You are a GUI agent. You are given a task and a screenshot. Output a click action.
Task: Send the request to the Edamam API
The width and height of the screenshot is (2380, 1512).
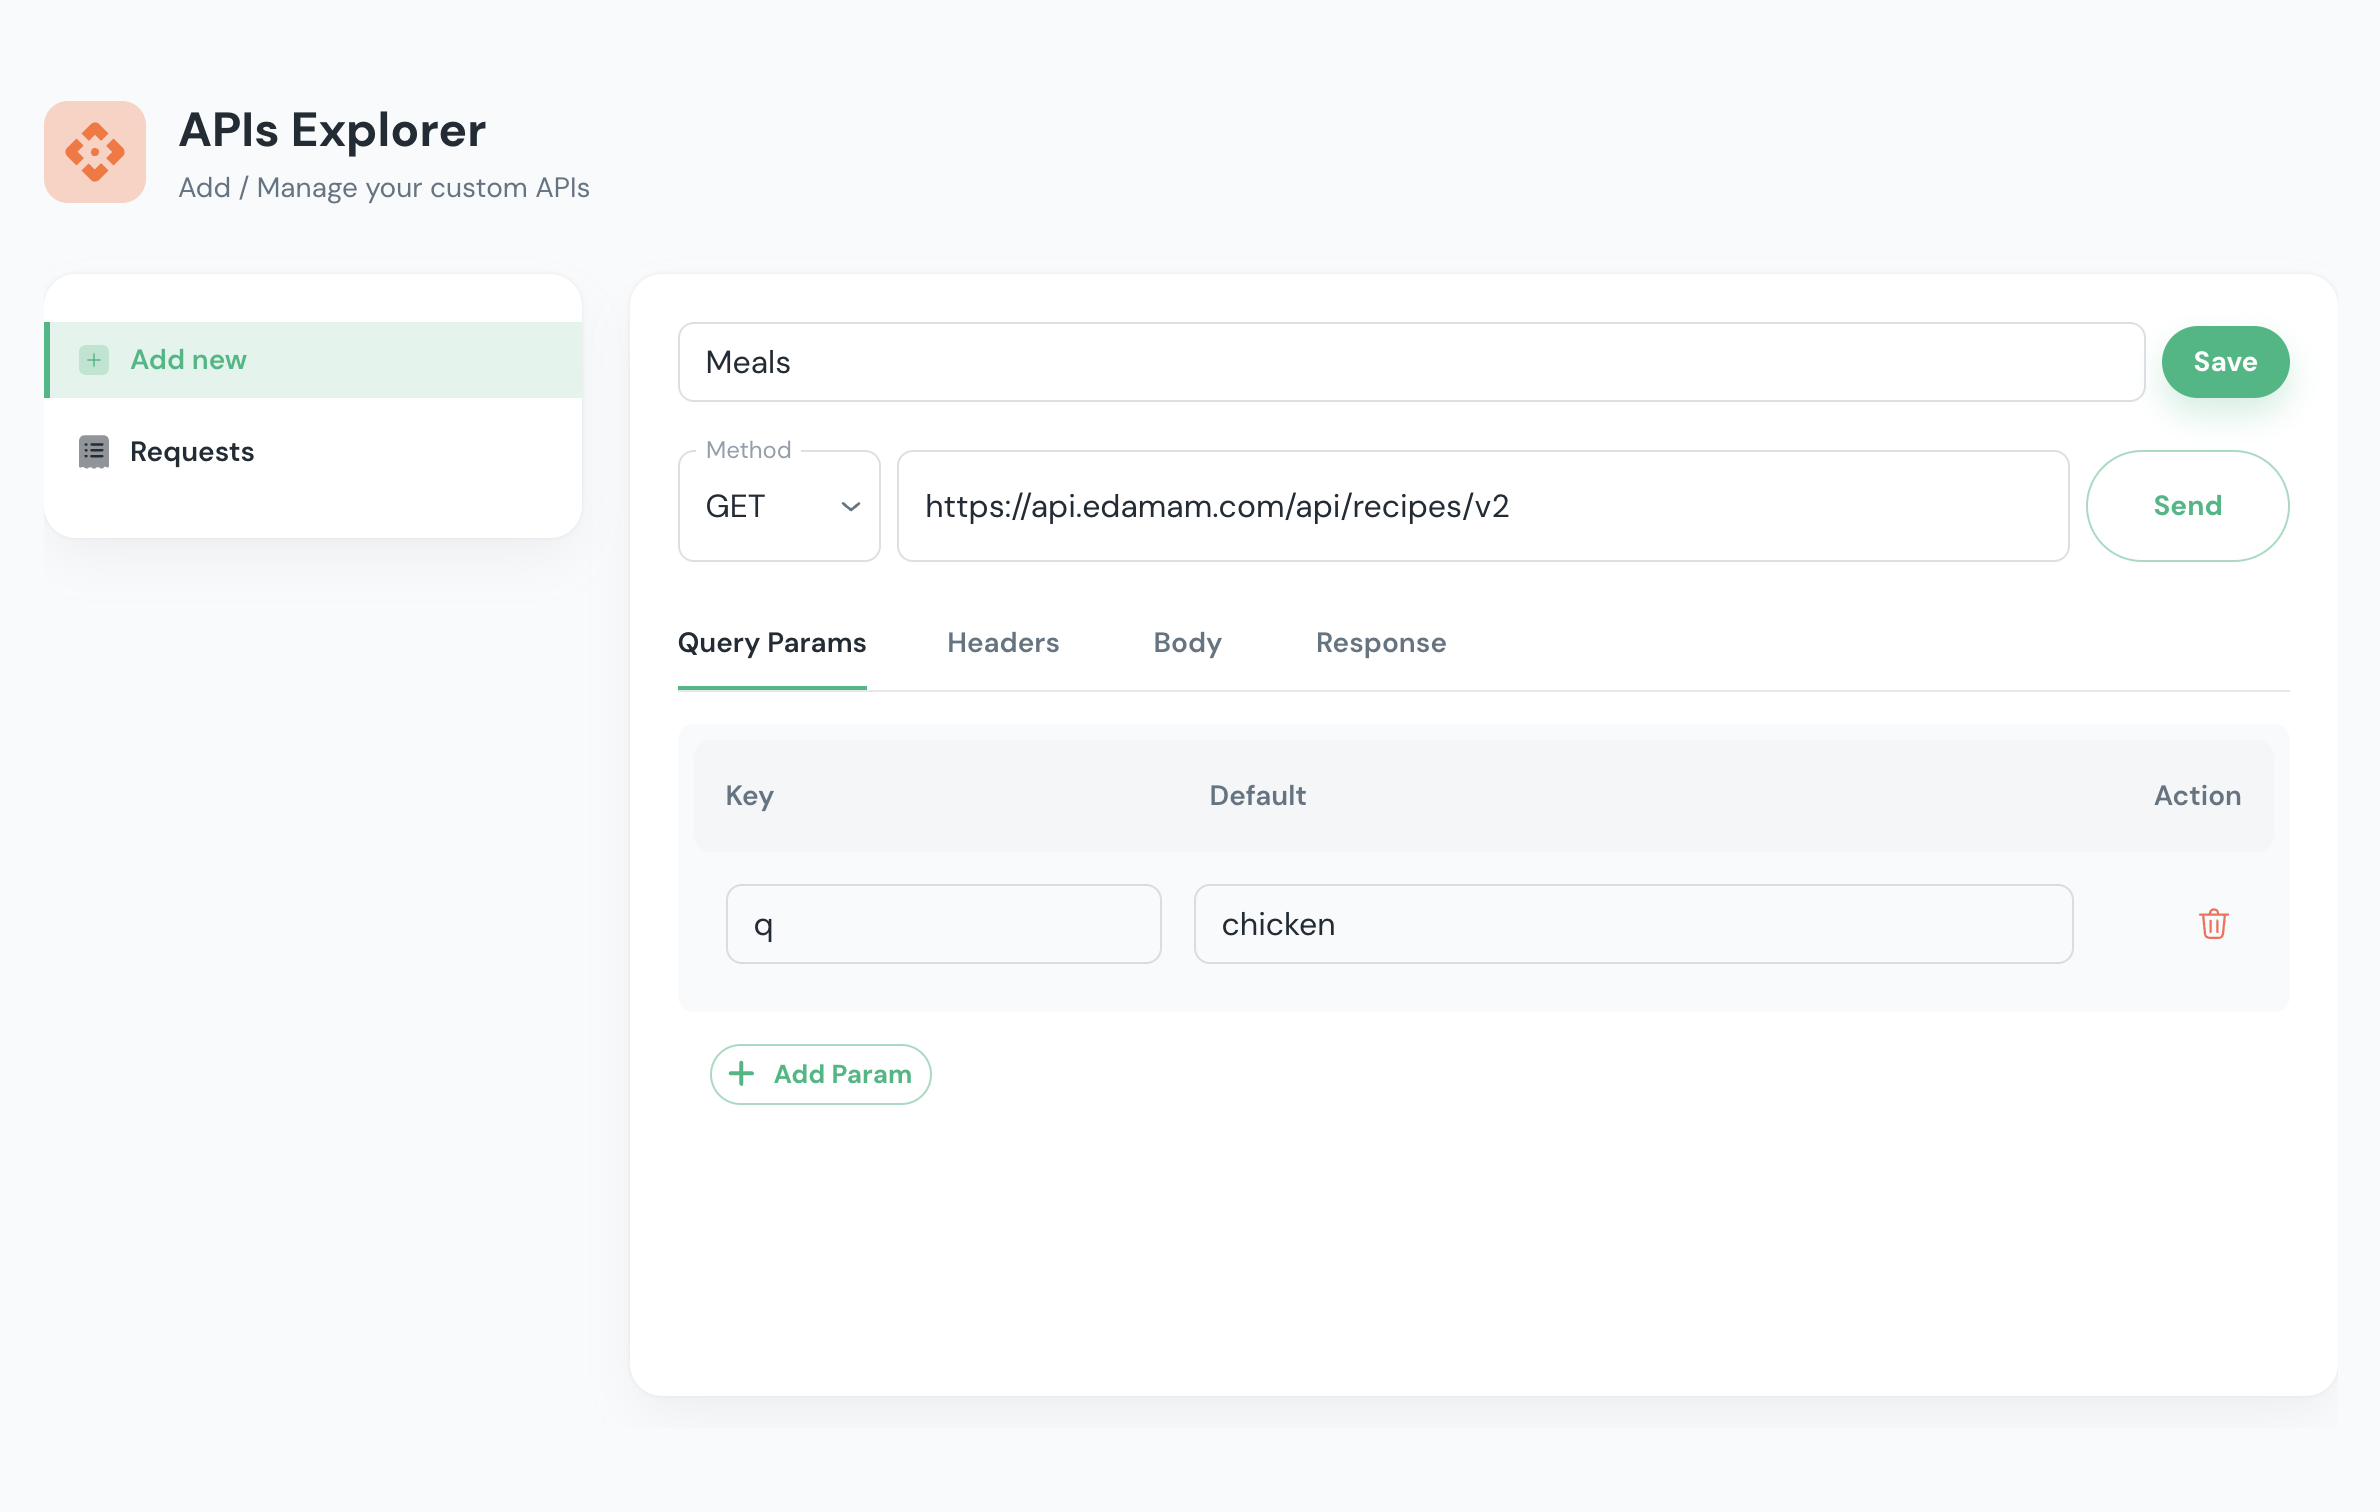point(2187,505)
